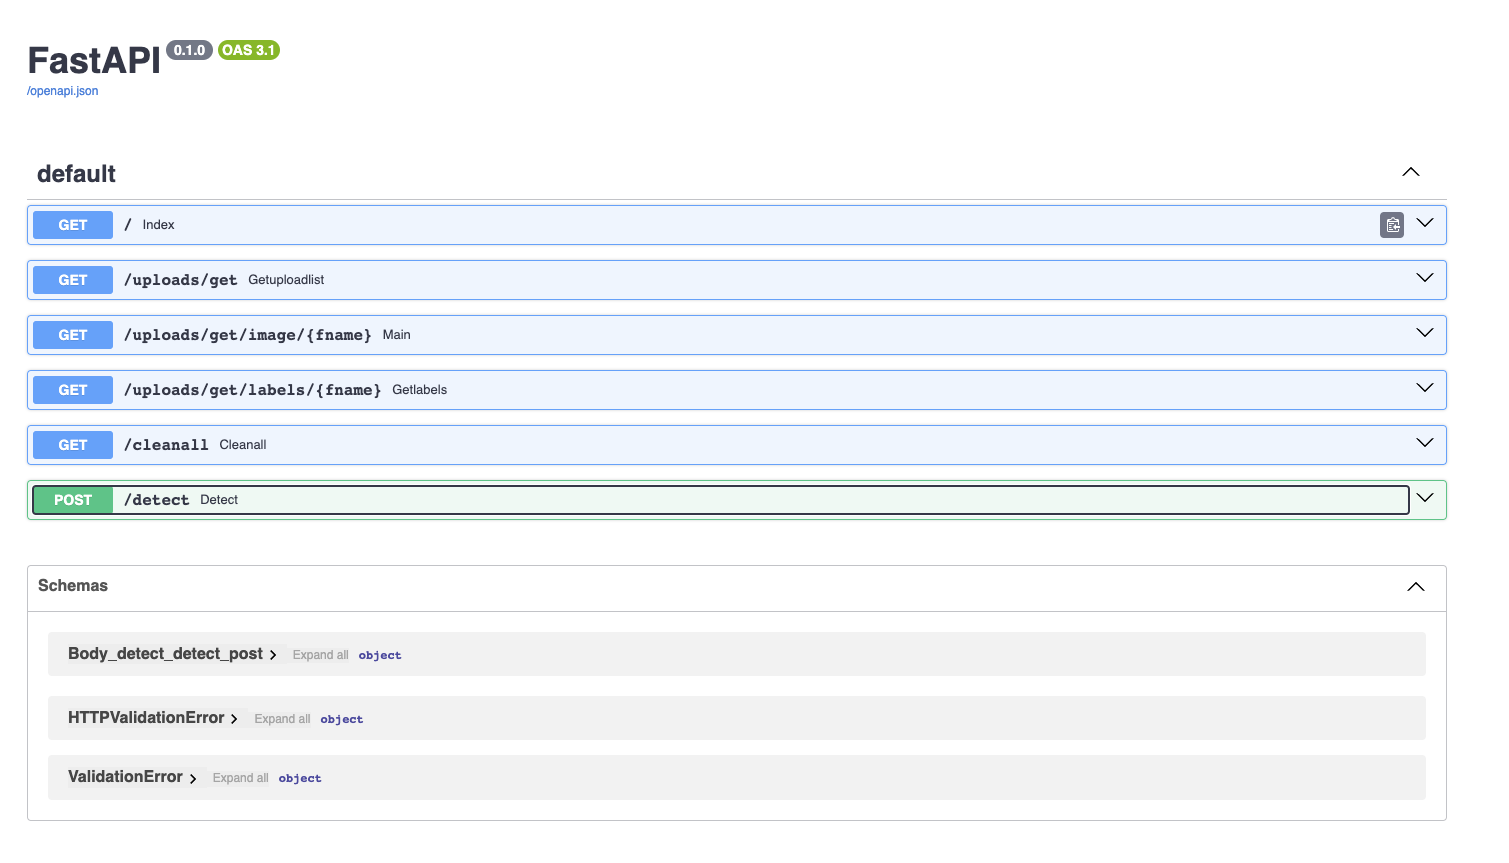This screenshot has width=1509, height=863.
Task: Click the OAS 3.1 badge
Action: coord(249,50)
